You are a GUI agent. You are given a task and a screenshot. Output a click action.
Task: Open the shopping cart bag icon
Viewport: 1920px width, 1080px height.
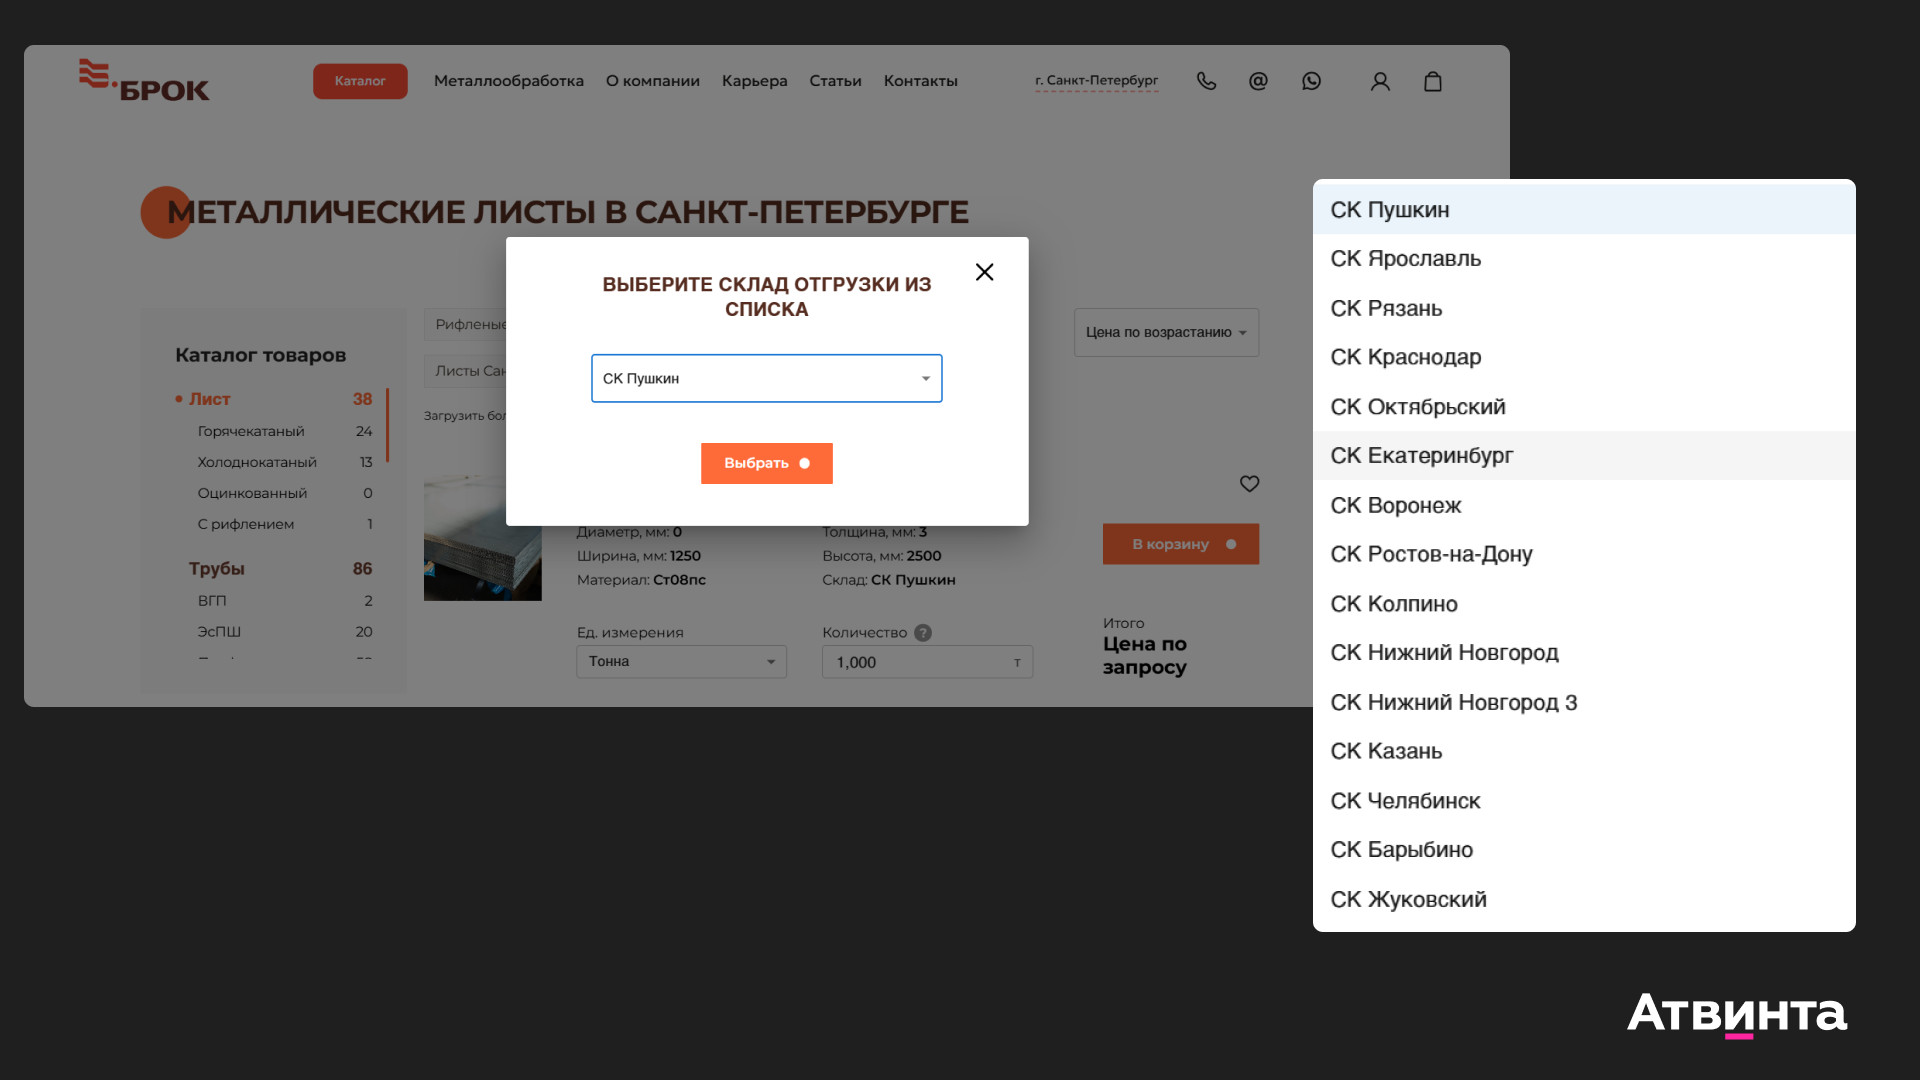(1432, 82)
